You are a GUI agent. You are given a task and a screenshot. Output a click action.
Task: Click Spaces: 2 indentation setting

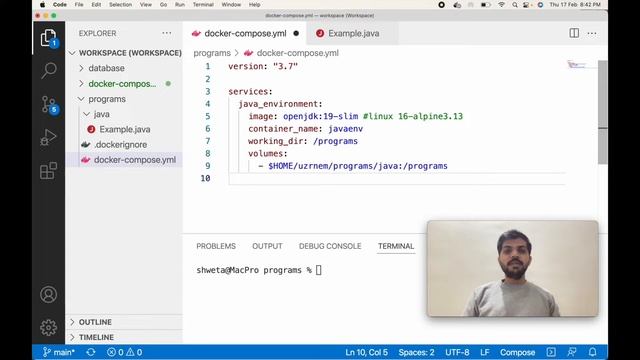point(416,352)
